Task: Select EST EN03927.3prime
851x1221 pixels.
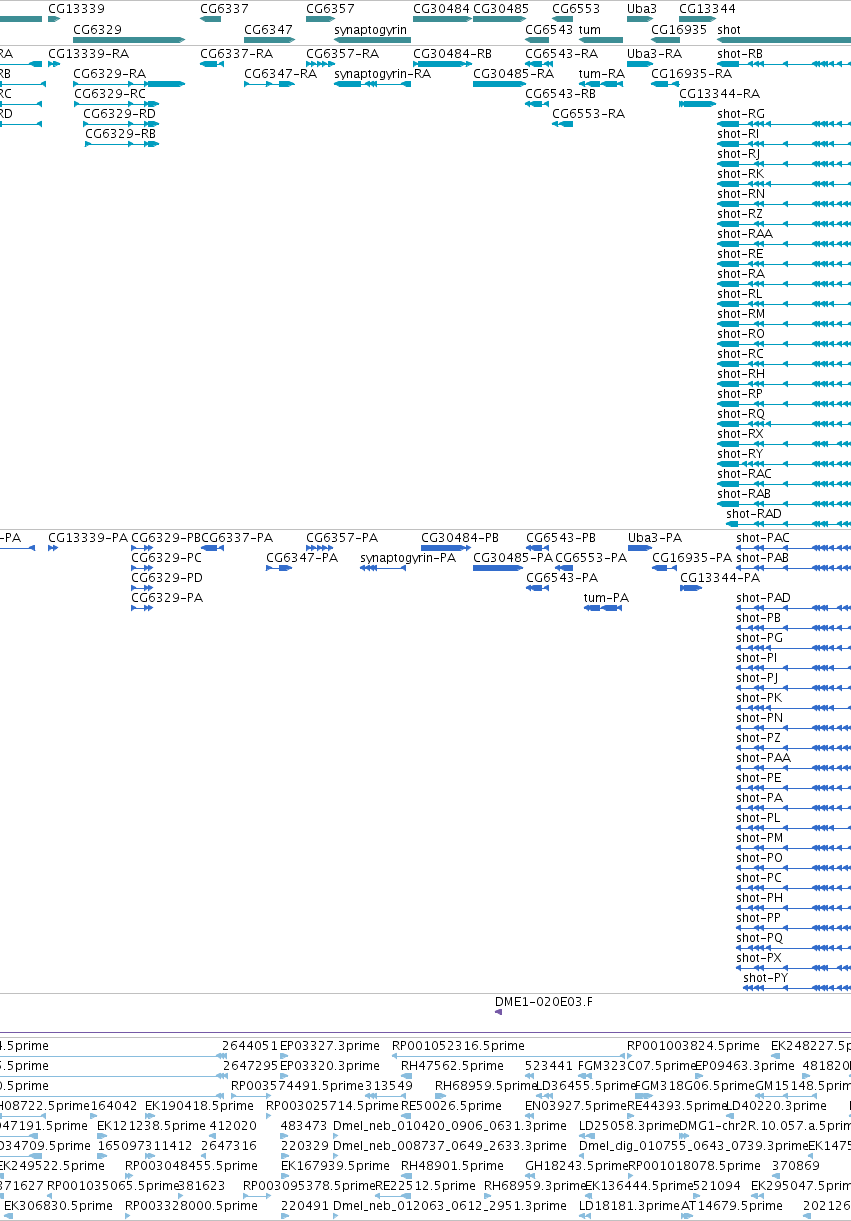Action: tap(576, 1106)
